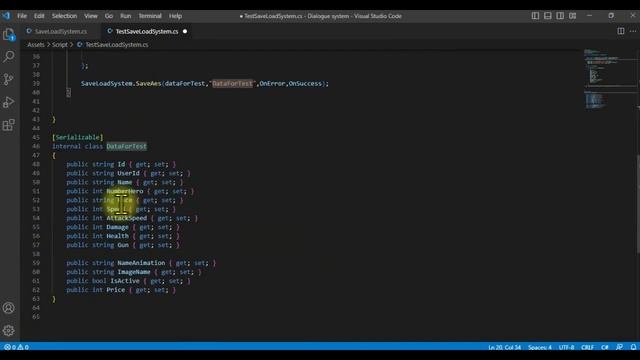Screen dimensions: 640x360
Task: Click Assets in the breadcrumb
Action: (x=36, y=44)
